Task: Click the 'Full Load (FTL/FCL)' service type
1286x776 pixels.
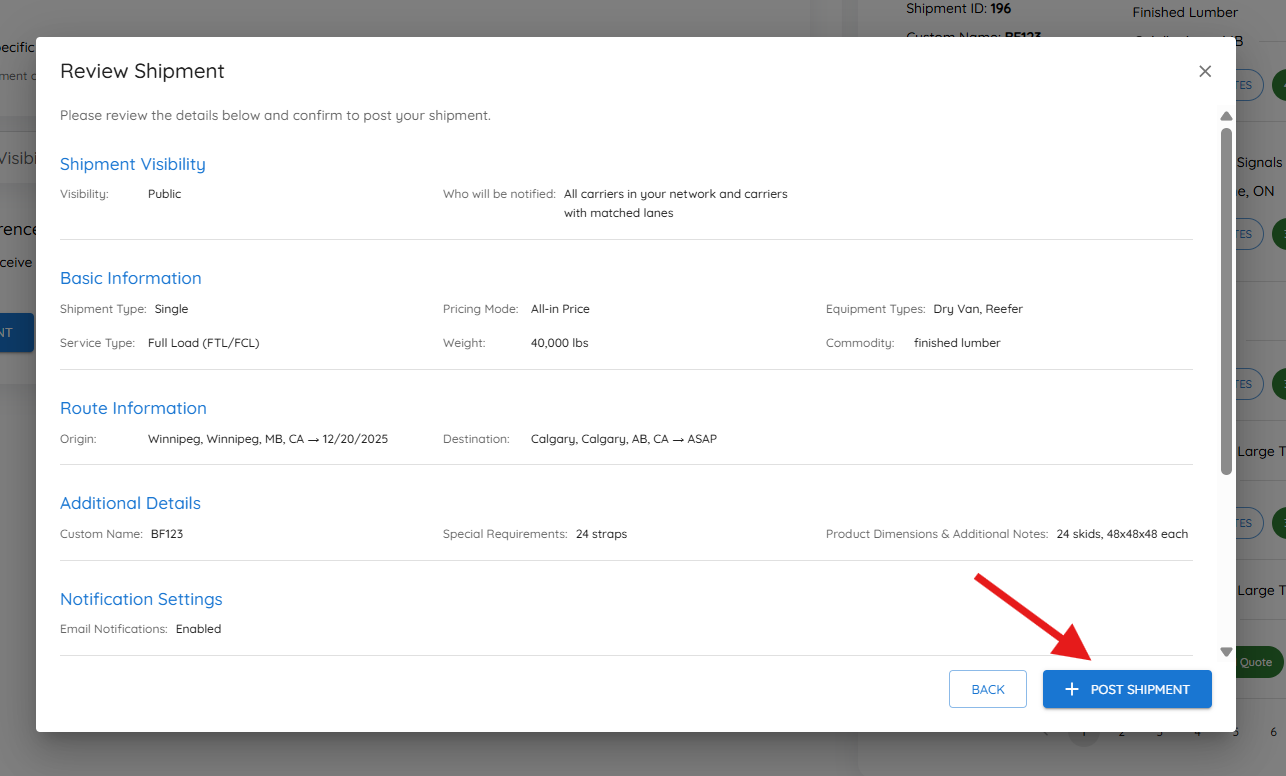Action: 204,343
